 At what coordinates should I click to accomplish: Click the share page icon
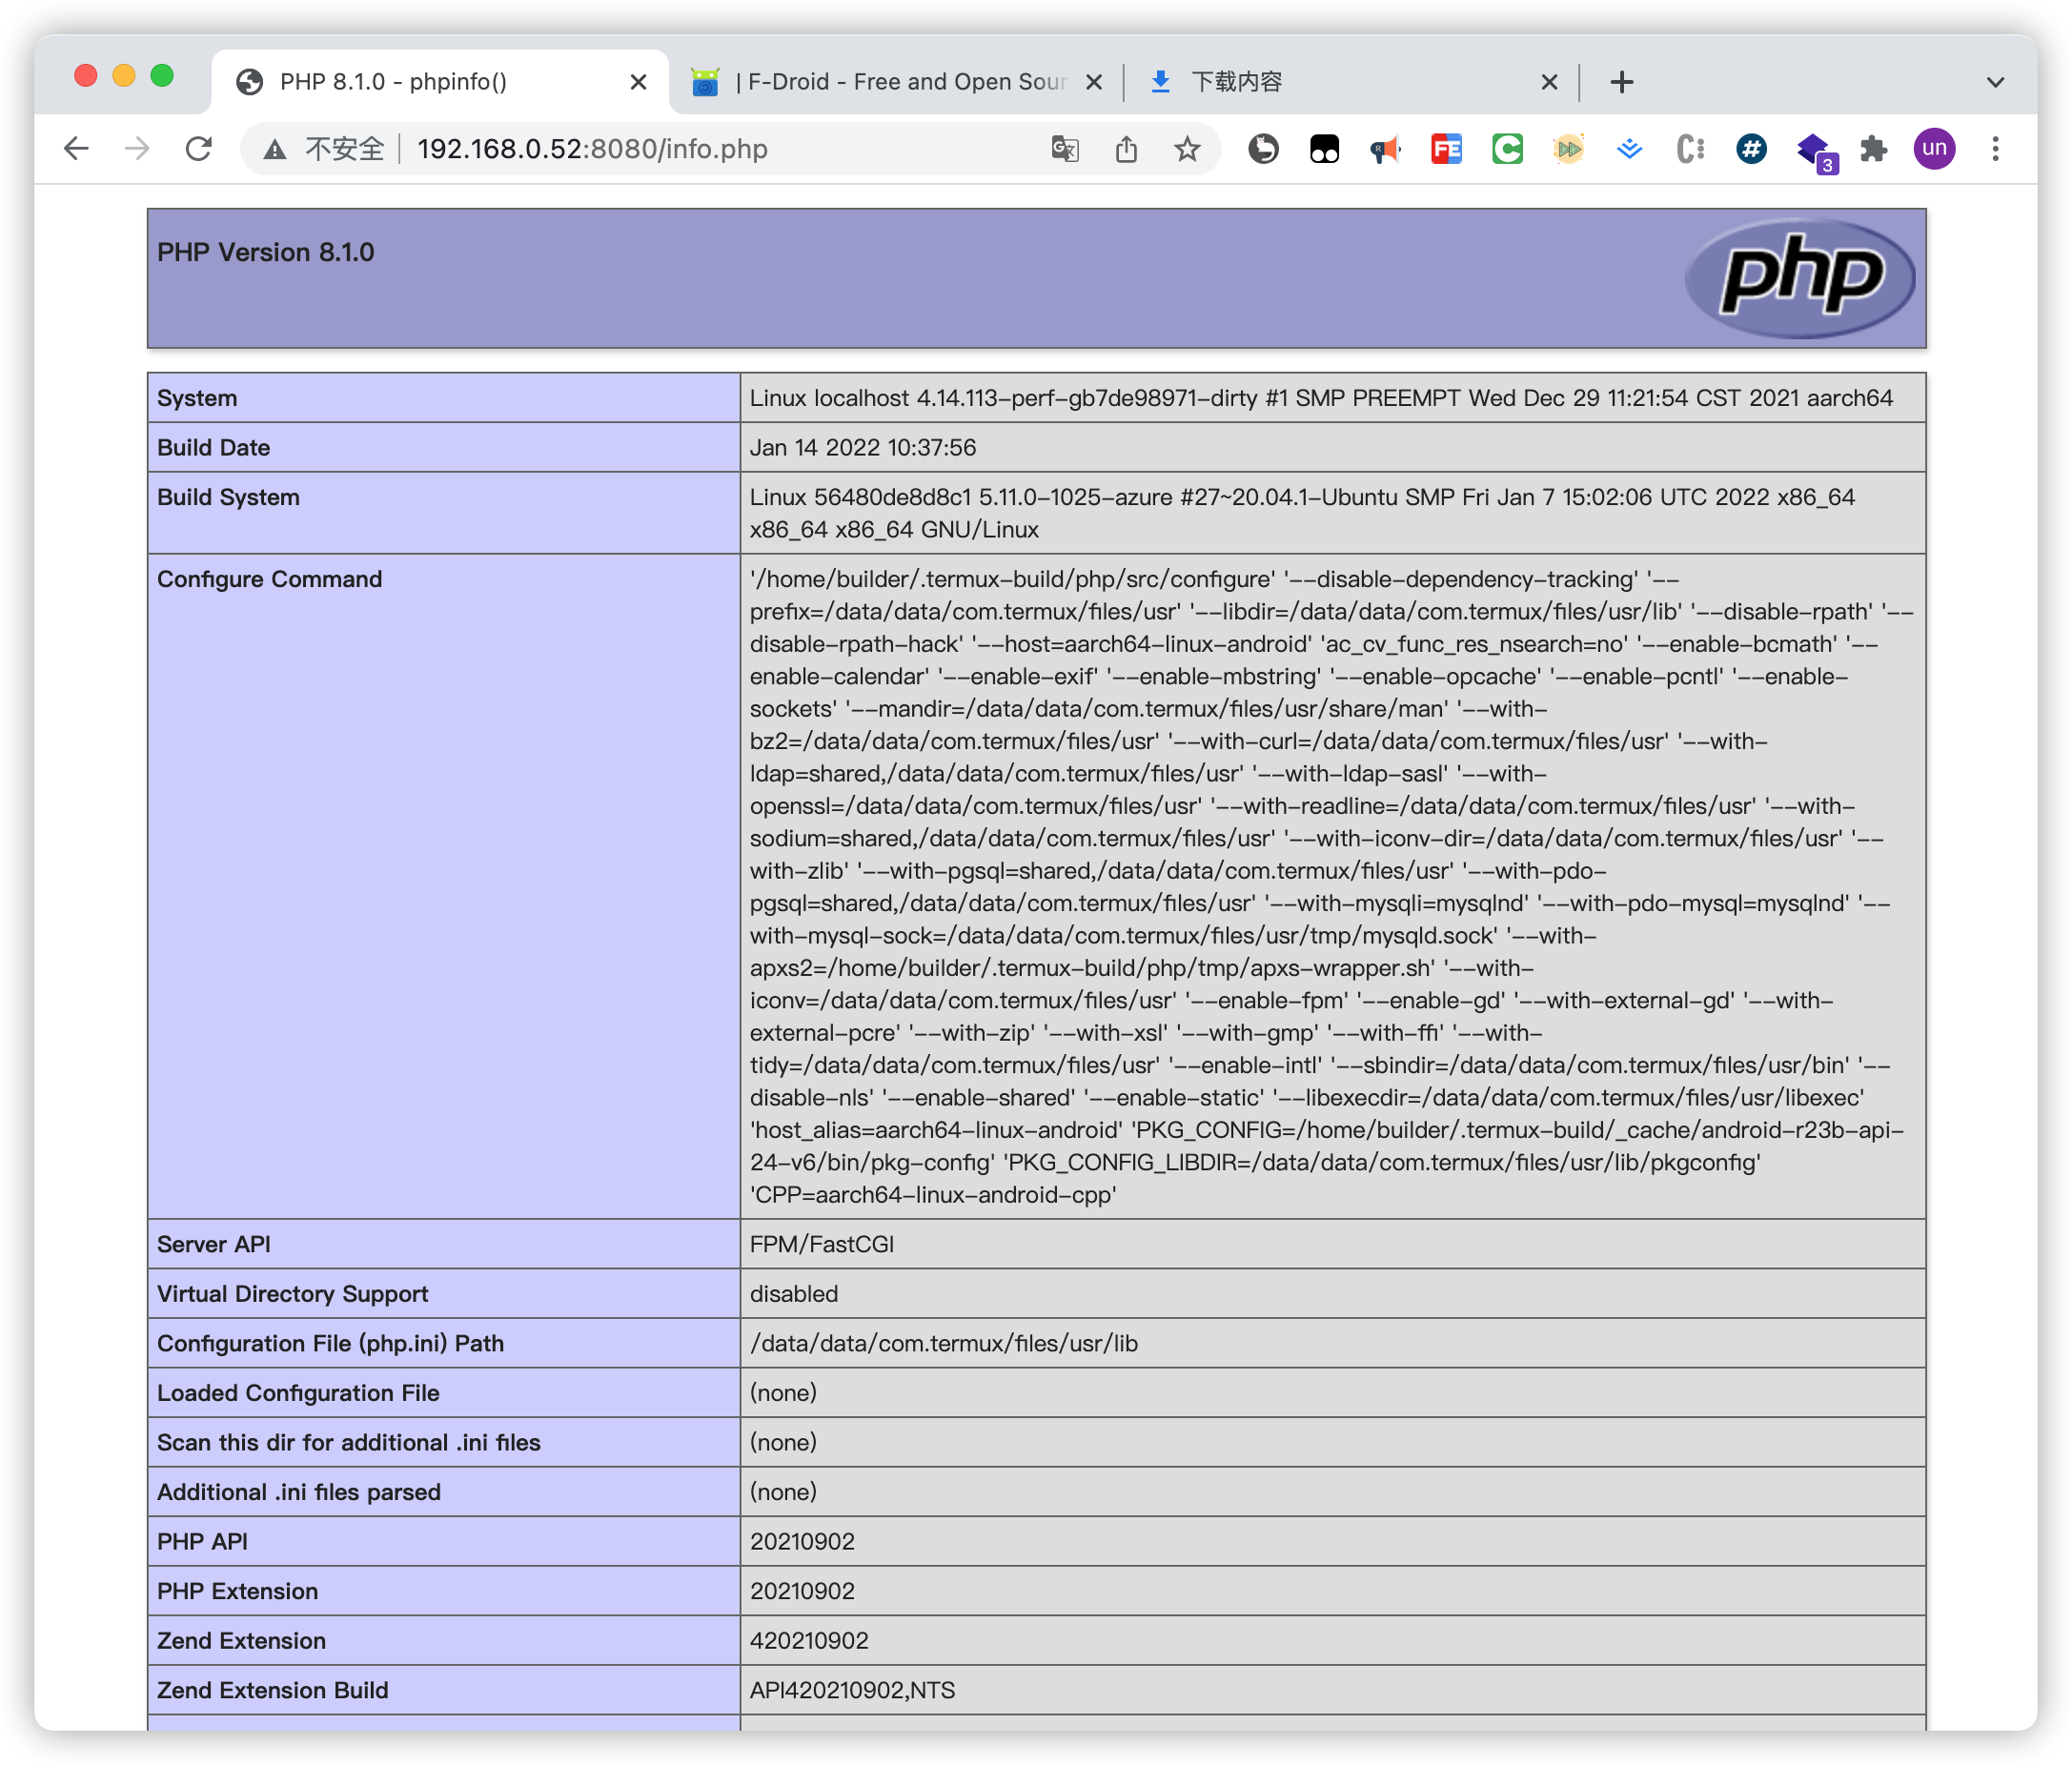(x=1126, y=148)
